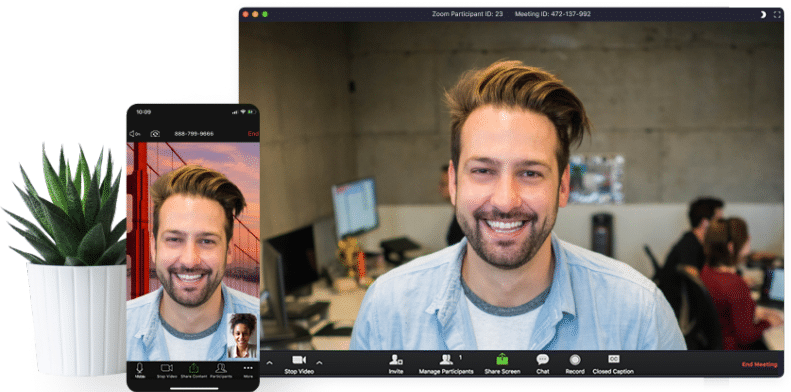Click Zoom Participant ID: 23 in title bar
Viewport: 791px width, 392px height.
(x=467, y=14)
